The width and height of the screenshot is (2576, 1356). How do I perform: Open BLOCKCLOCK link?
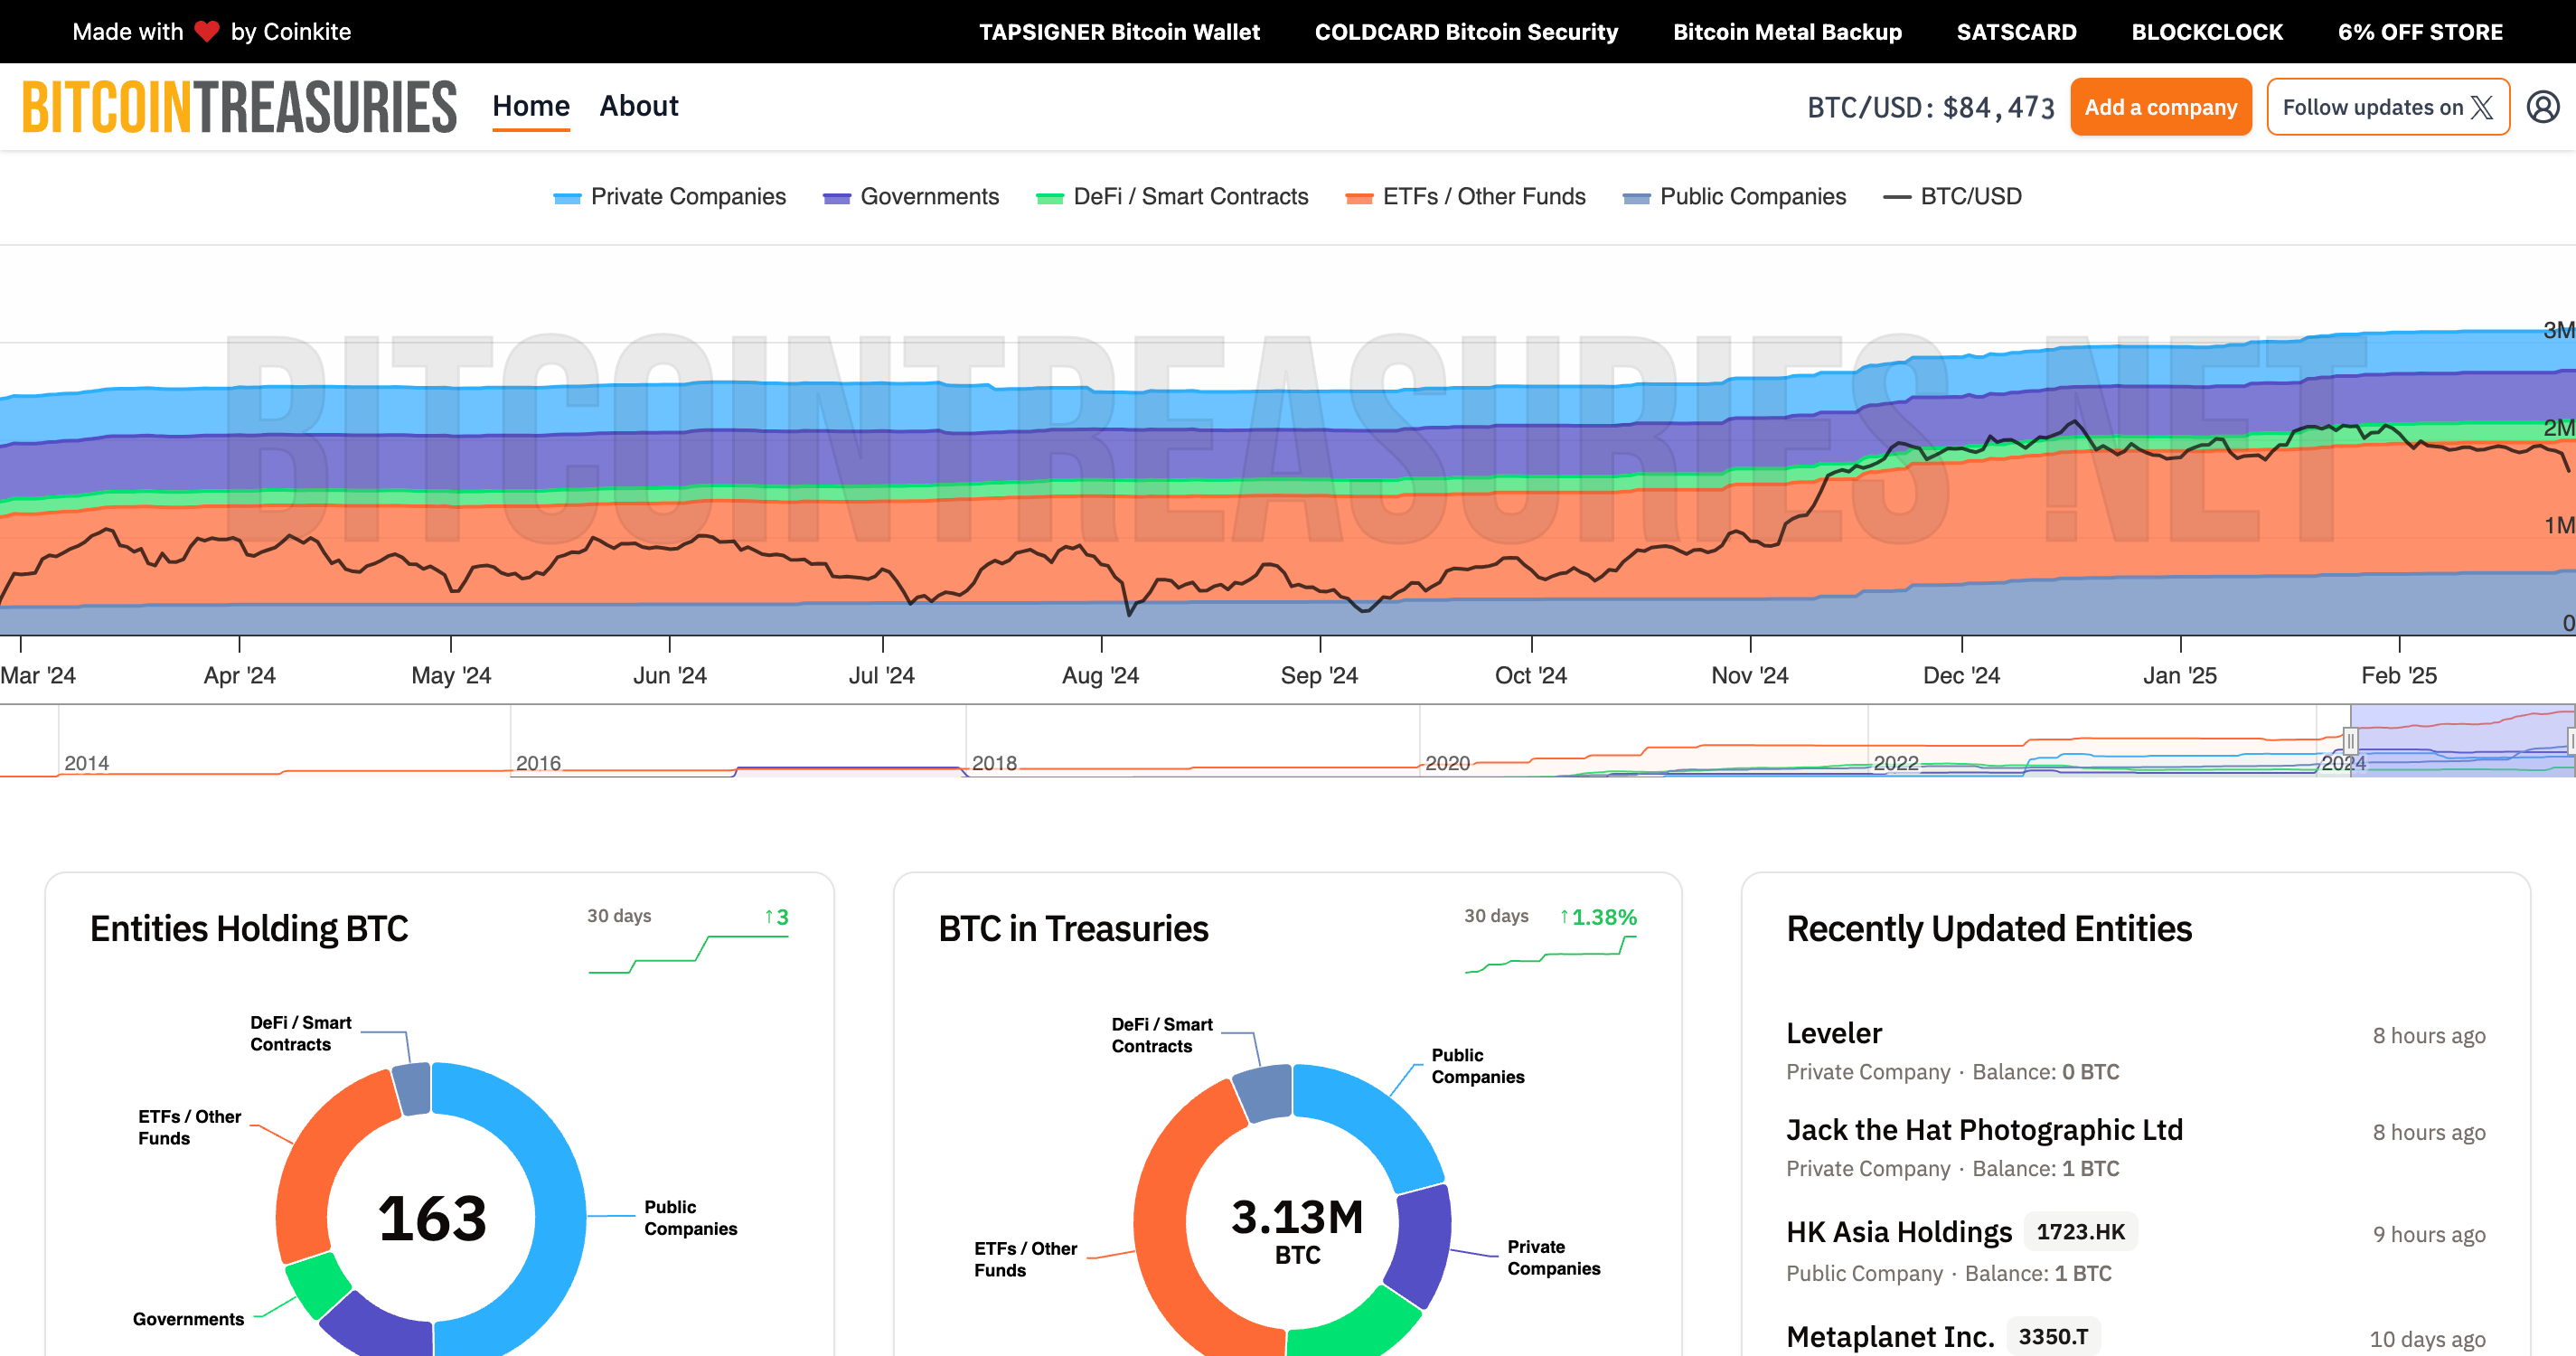2207,32
